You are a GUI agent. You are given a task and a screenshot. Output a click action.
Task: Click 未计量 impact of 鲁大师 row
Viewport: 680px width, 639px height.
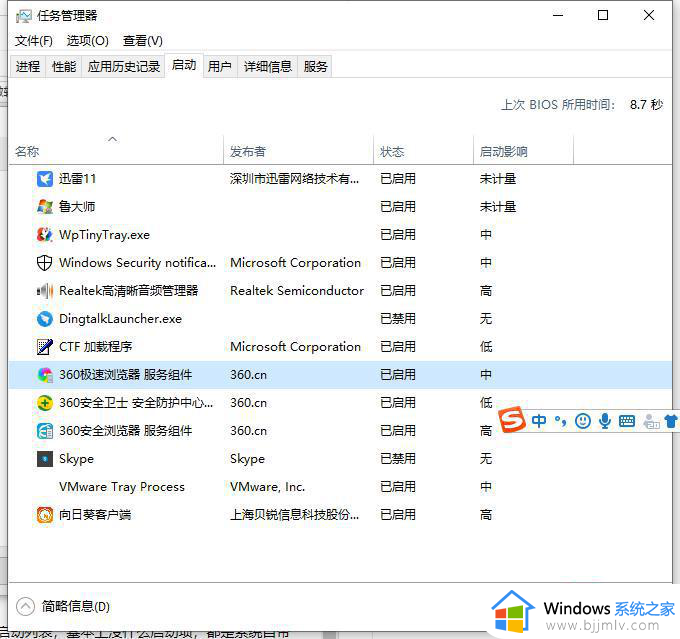[498, 206]
